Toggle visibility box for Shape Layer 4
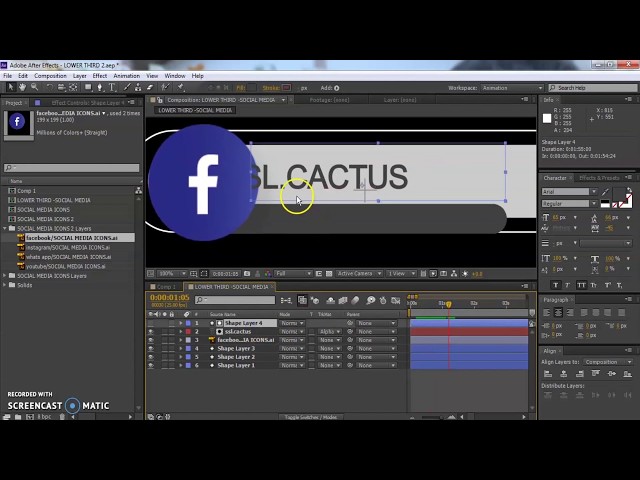640x480 pixels. click(151, 323)
